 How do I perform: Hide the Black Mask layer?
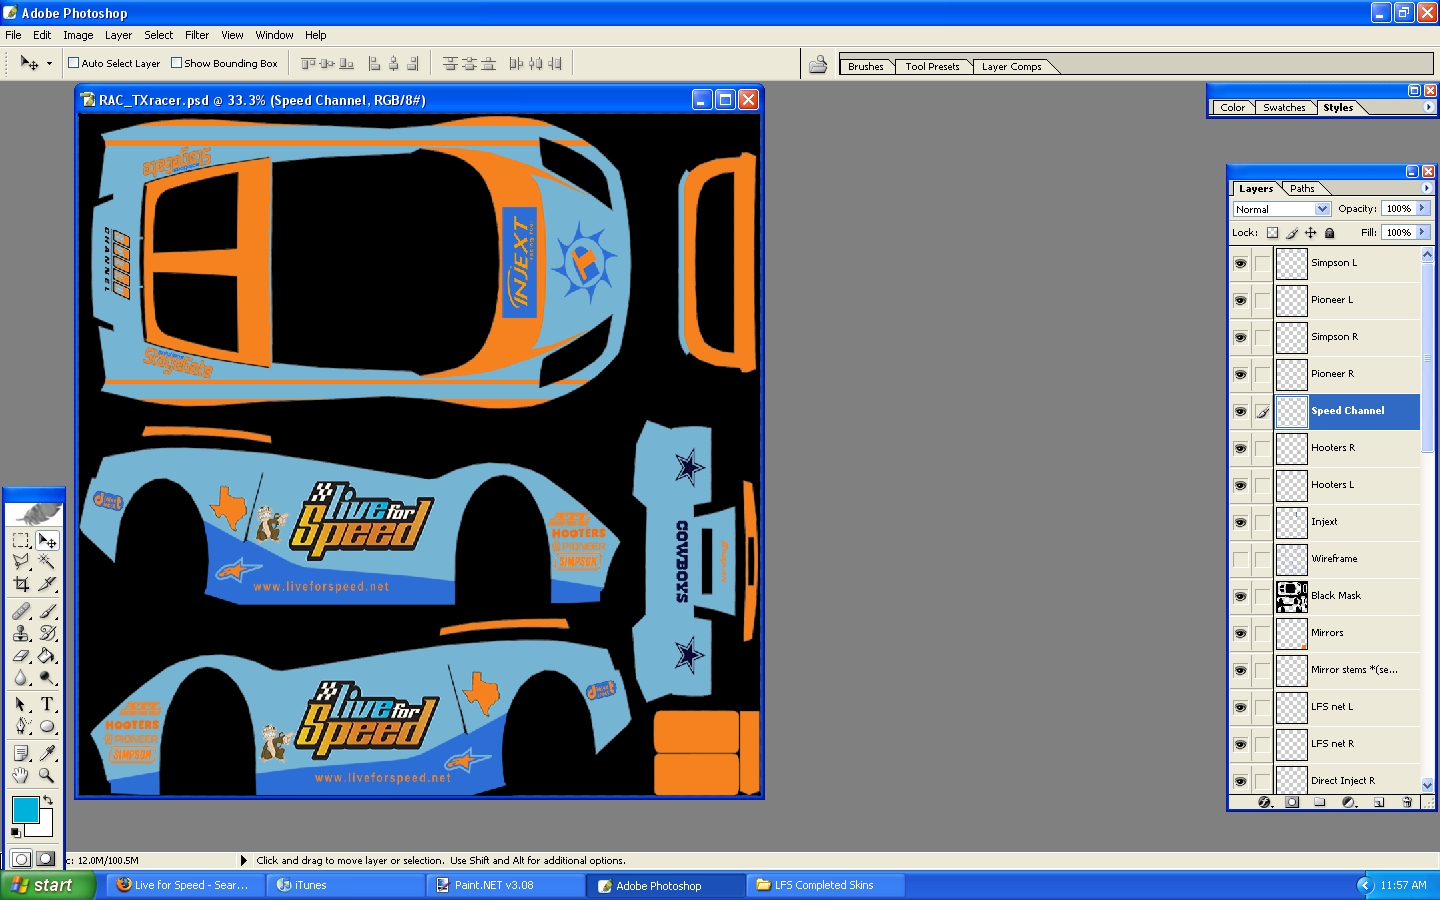tap(1240, 596)
